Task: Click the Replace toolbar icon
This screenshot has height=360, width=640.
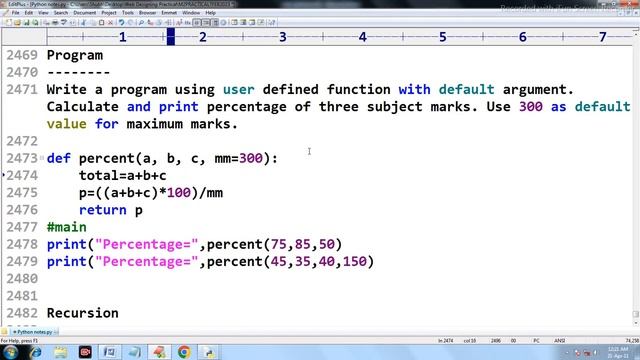Action: (x=150, y=22)
